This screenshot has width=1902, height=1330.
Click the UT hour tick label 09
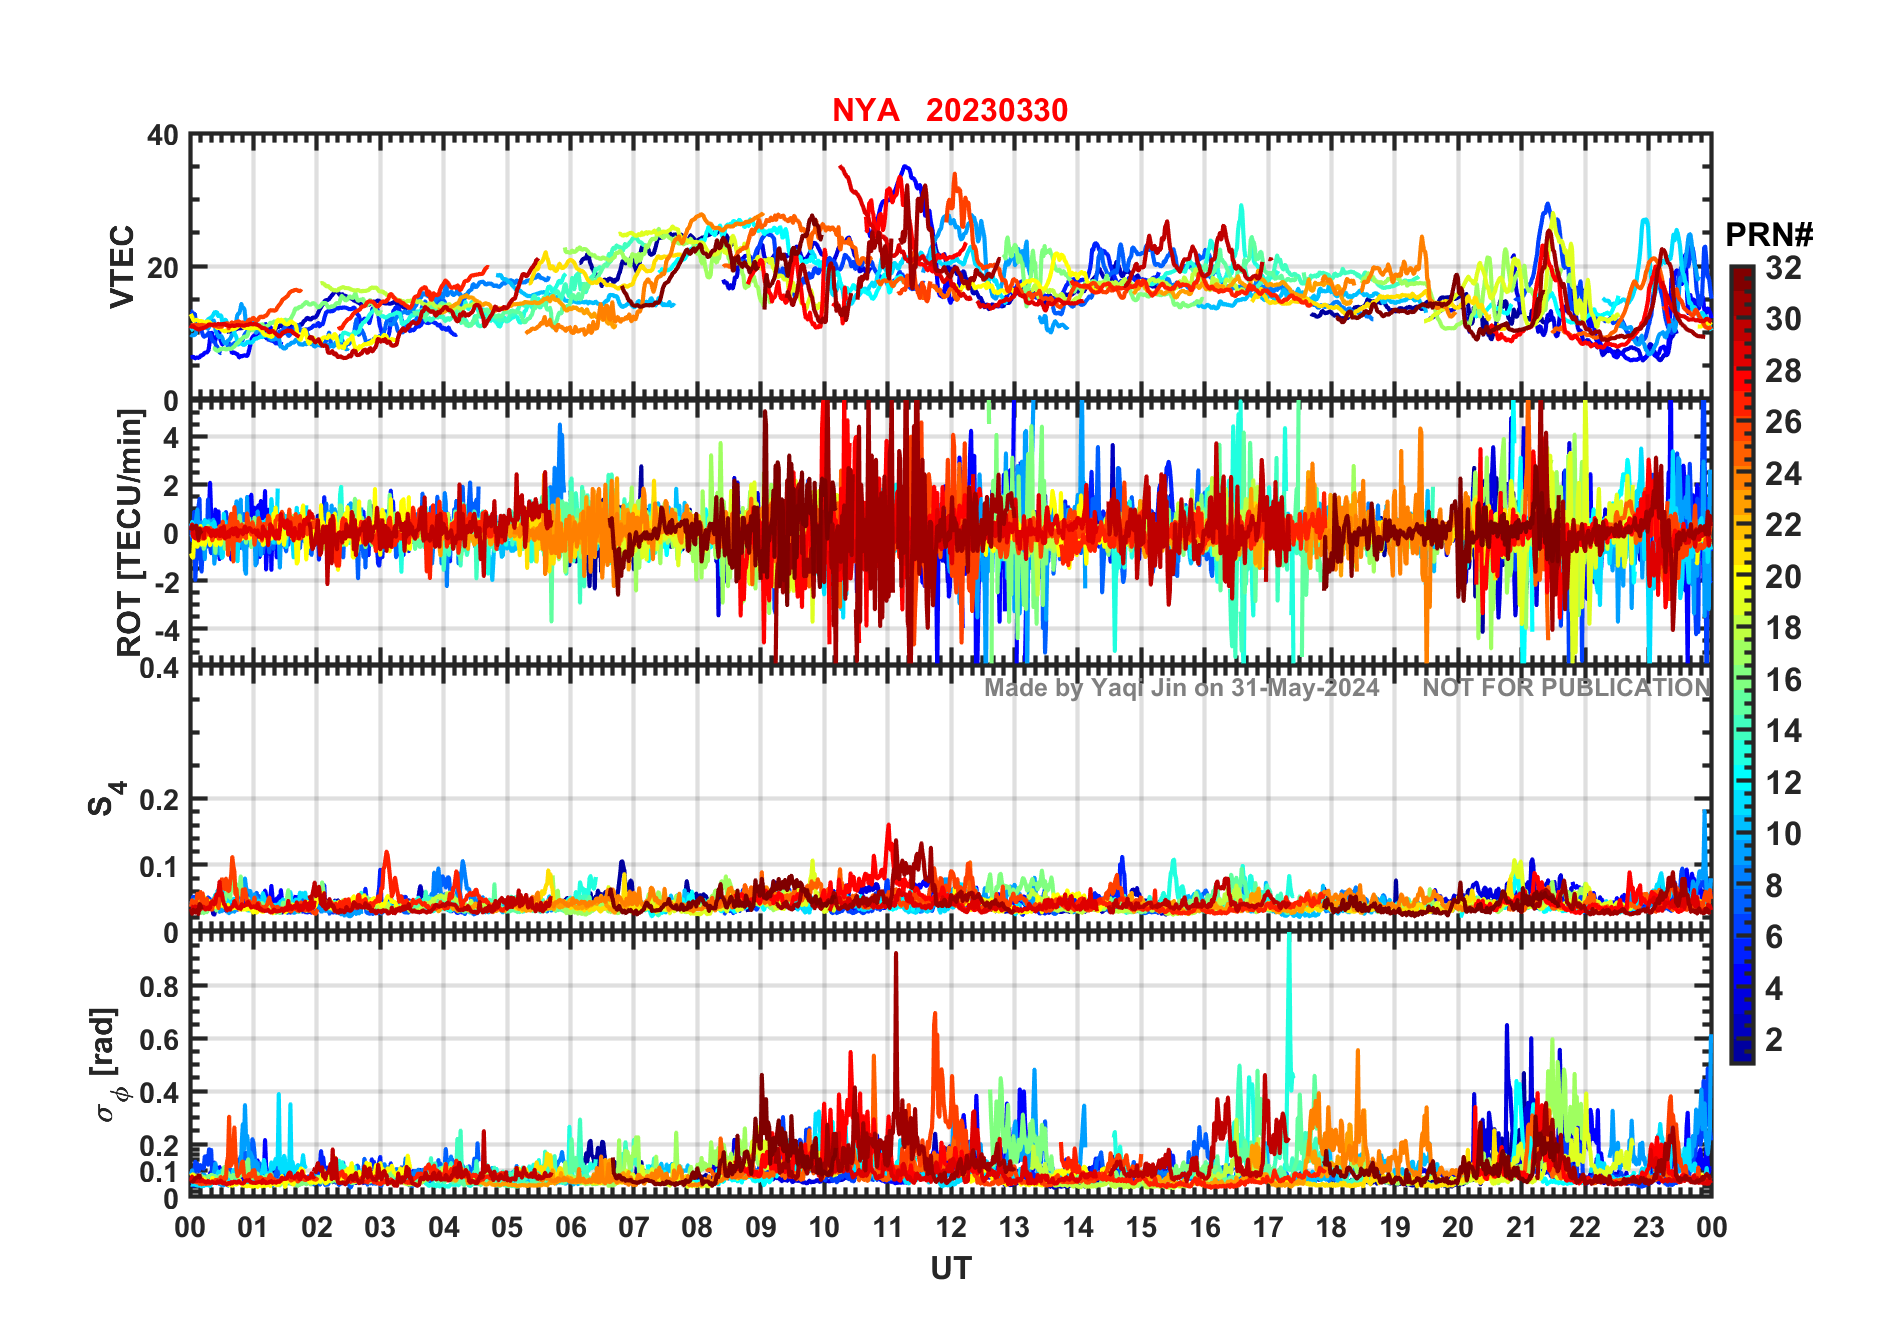click(x=761, y=1228)
